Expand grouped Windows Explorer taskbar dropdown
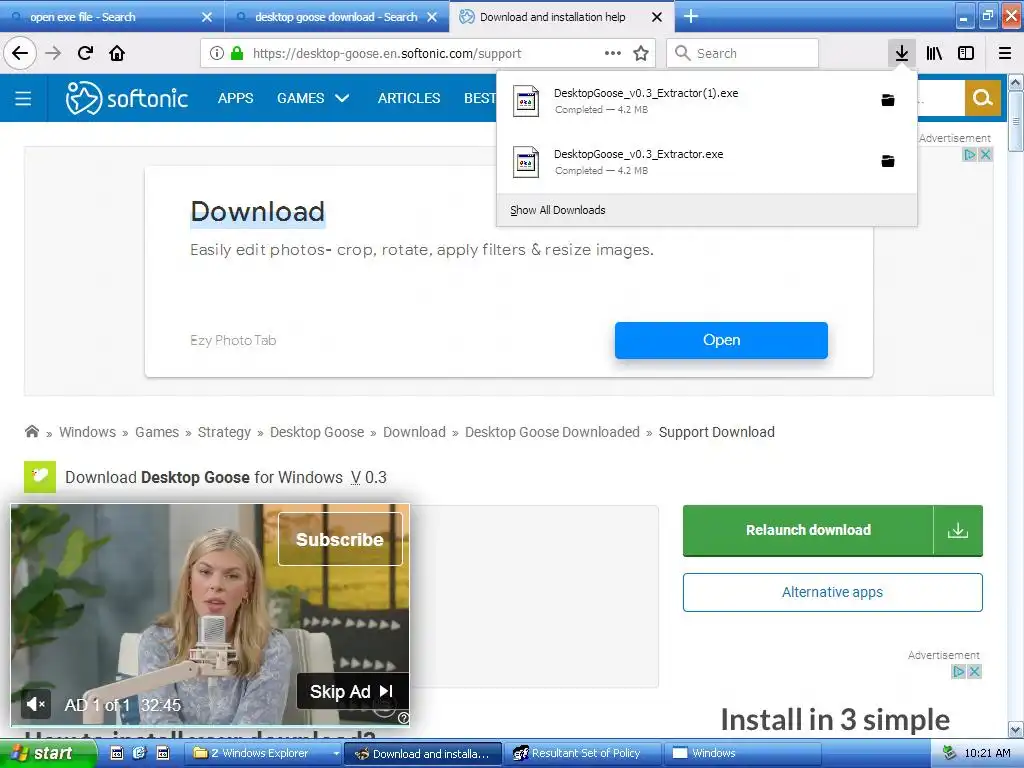Image resolution: width=1024 pixels, height=768 pixels. point(336,754)
